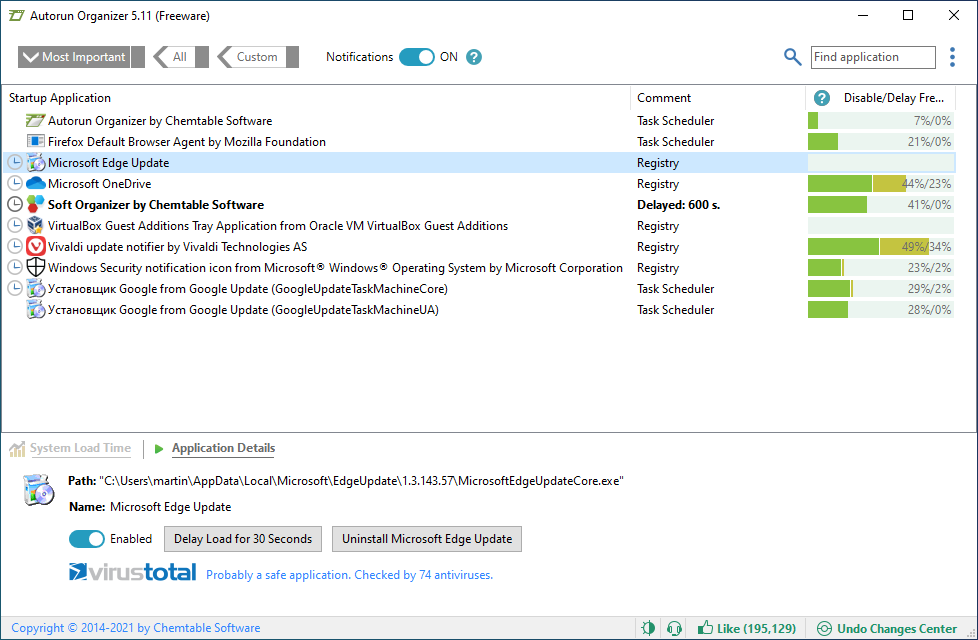This screenshot has width=978, height=640.
Task: Click the Microsoft Edge Update row icon
Action: [36, 163]
